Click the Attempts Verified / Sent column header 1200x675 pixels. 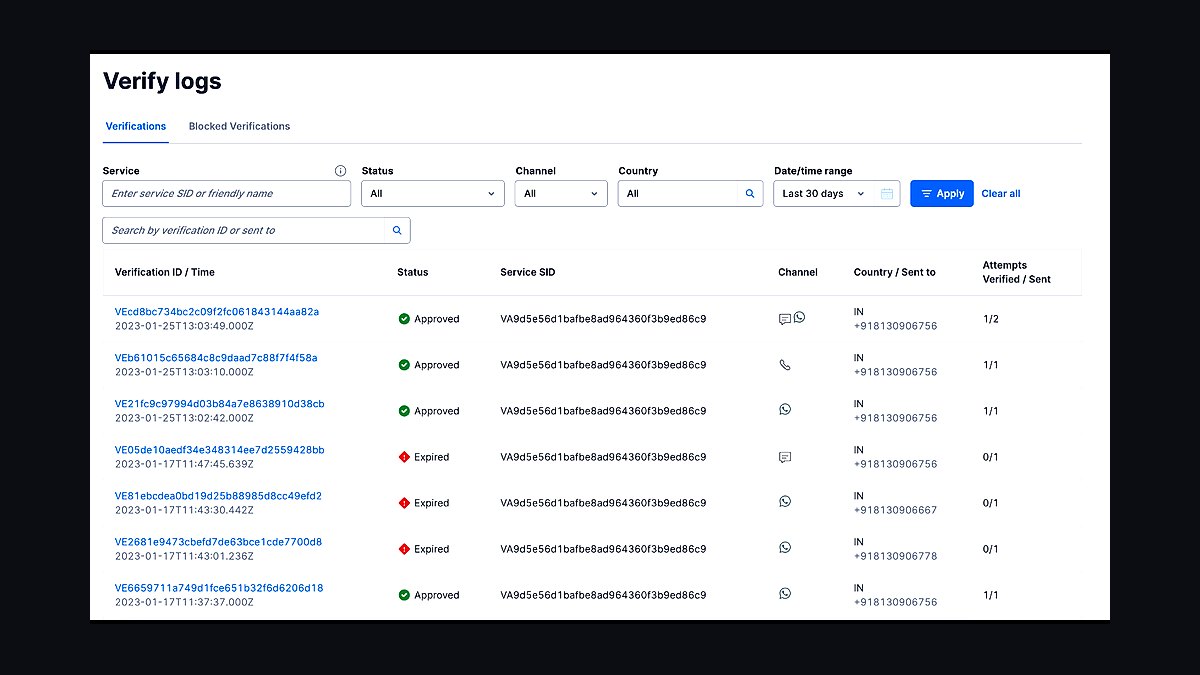click(x=1017, y=272)
